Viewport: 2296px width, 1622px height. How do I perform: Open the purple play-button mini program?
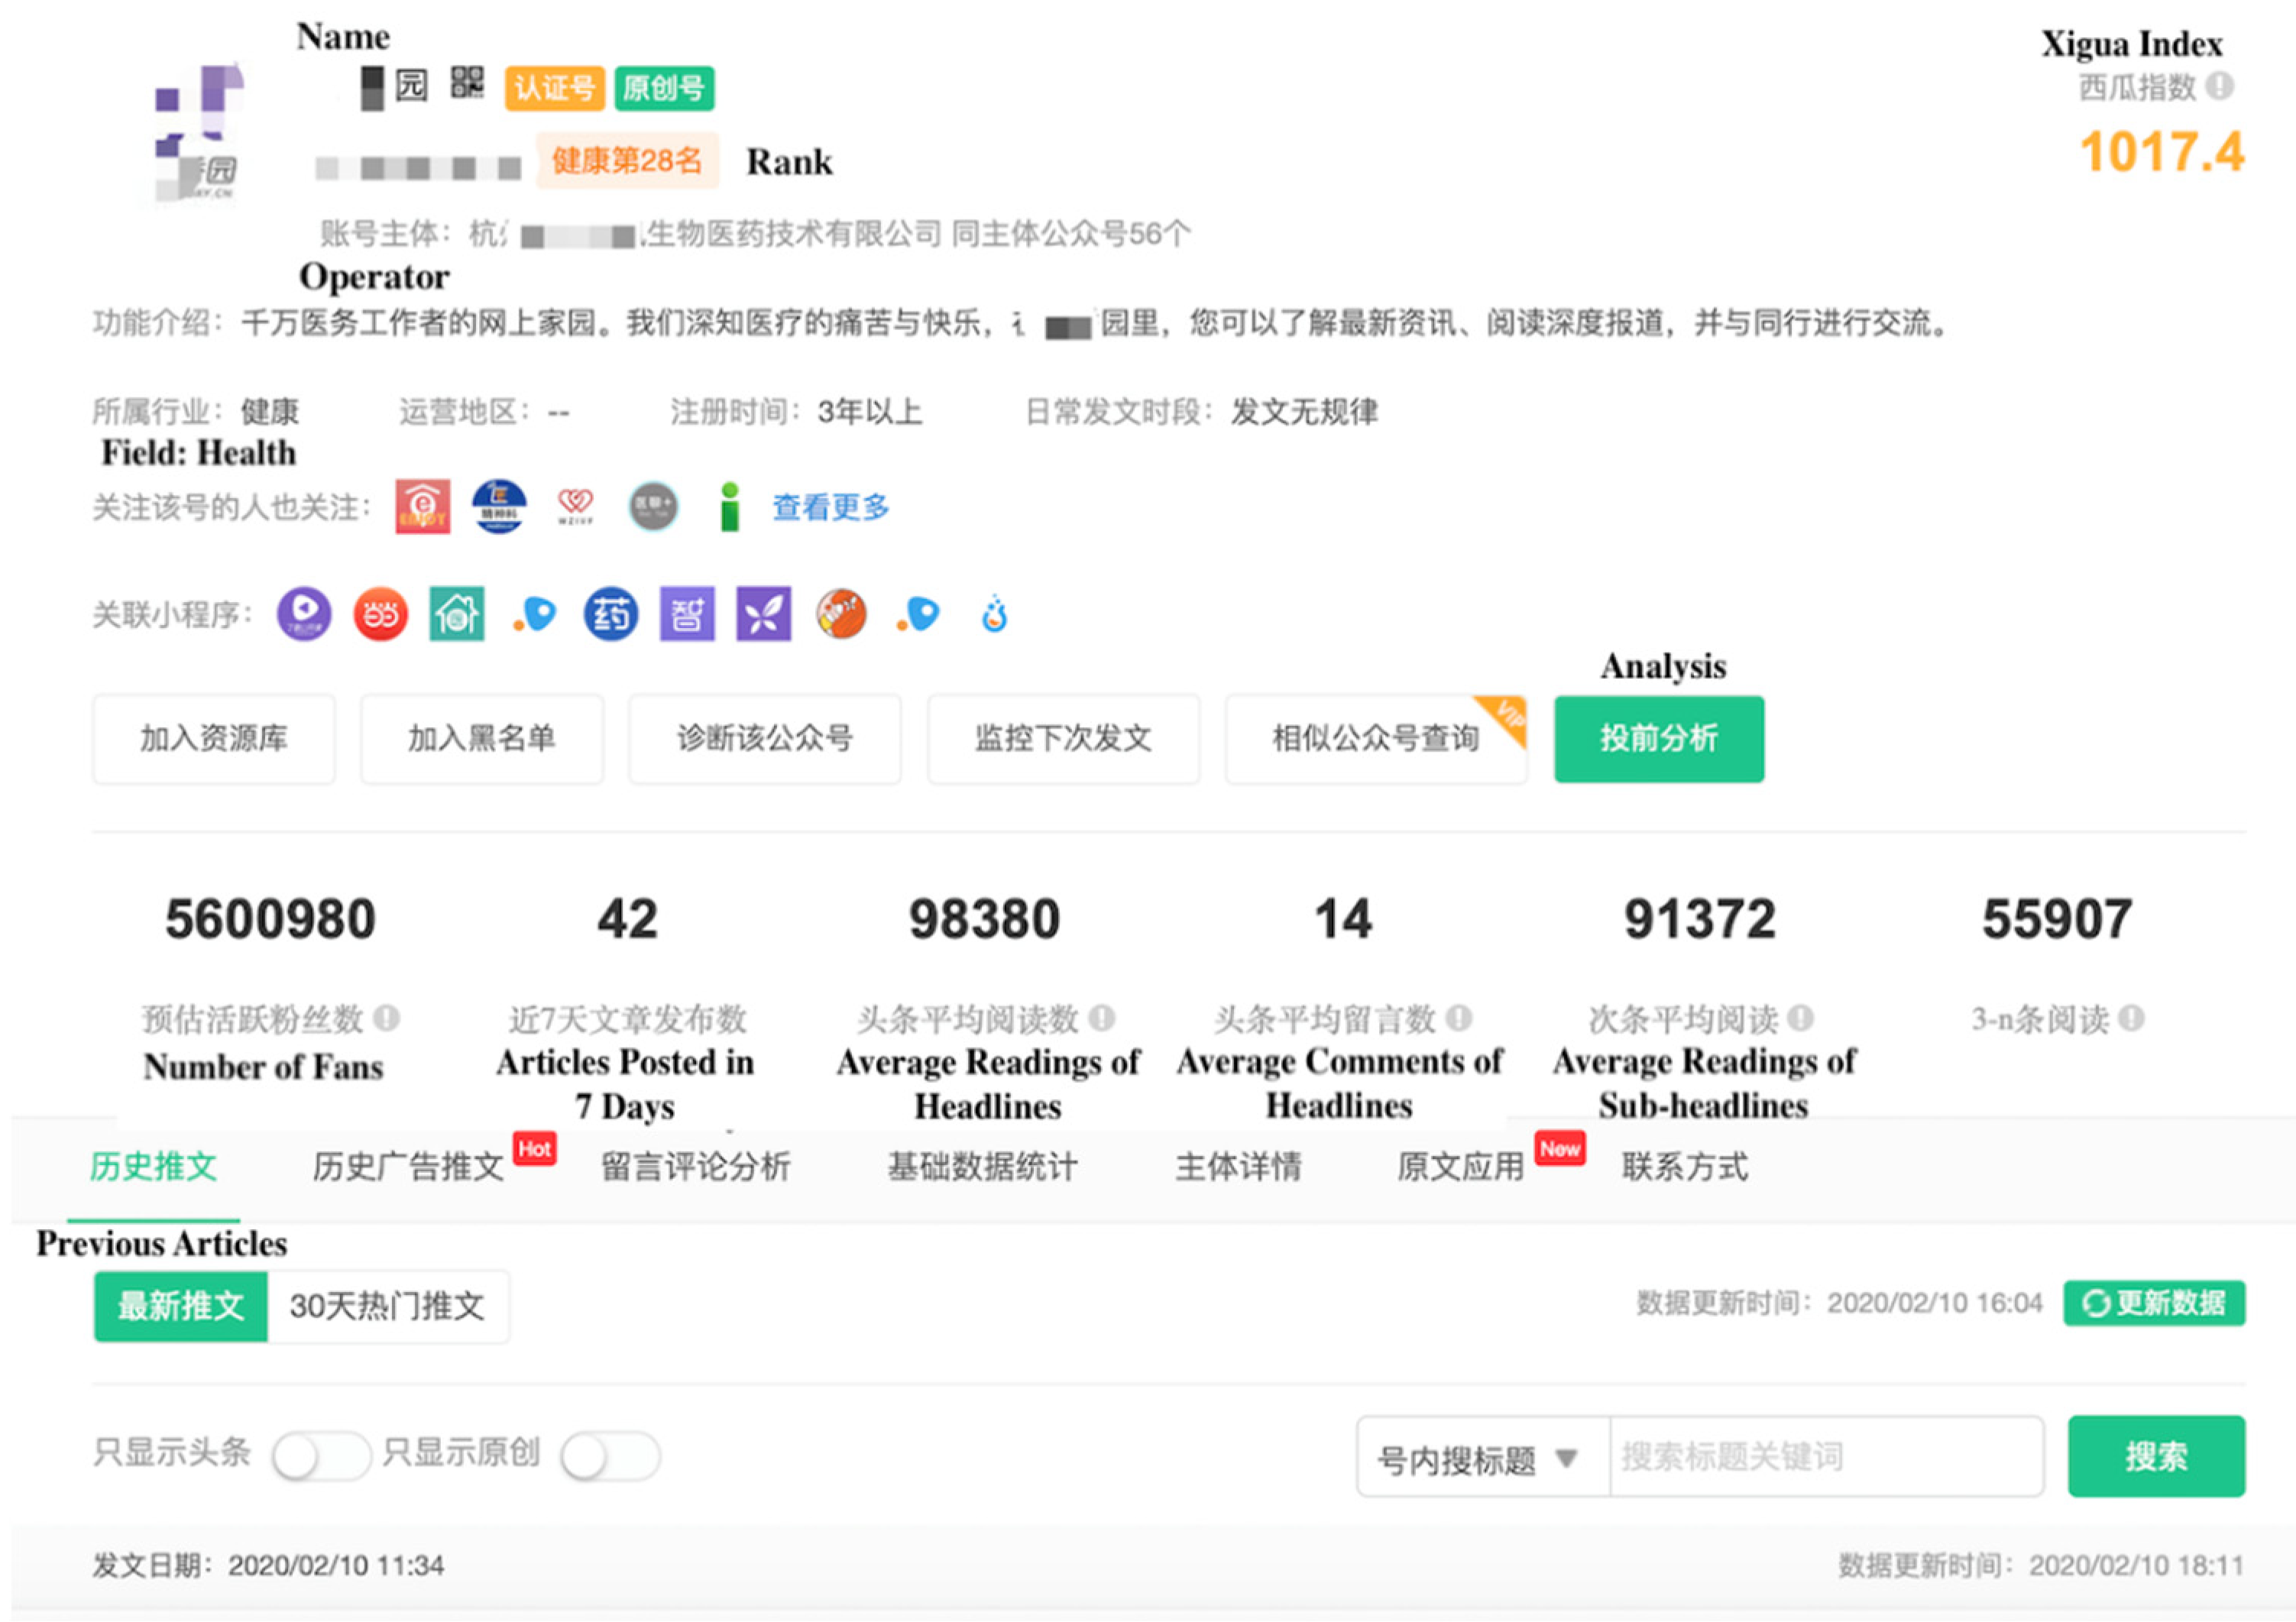tap(304, 614)
